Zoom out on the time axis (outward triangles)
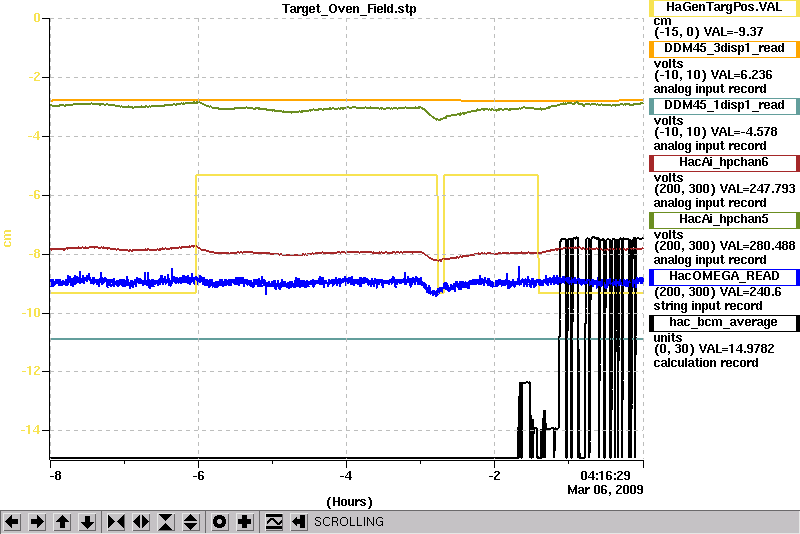 141,522
